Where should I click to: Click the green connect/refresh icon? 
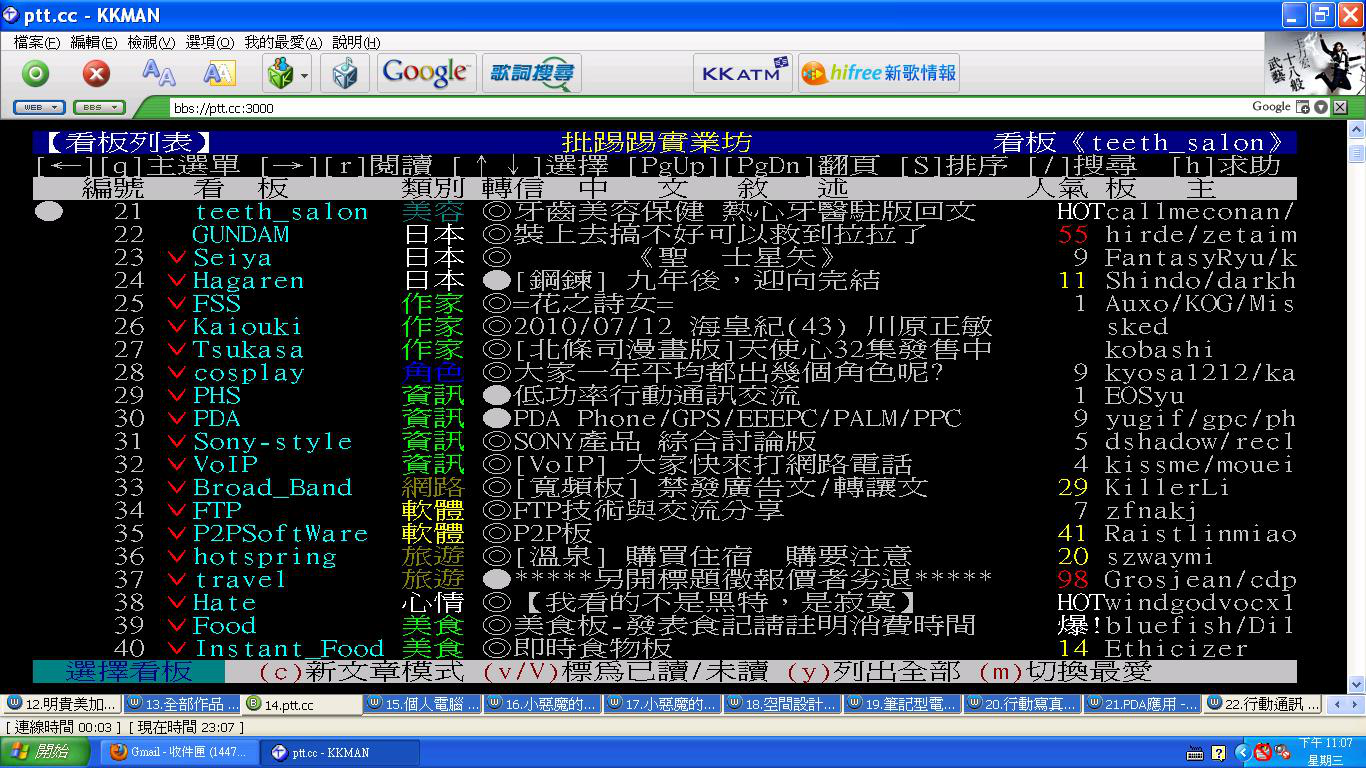(x=36, y=74)
